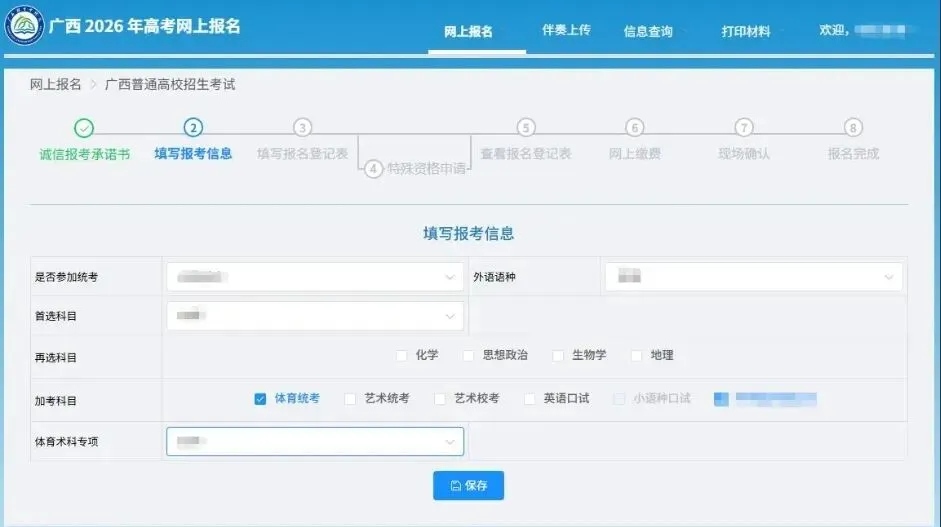Click the breadcrumb separator arrow
Viewport: 941px width, 527px height.
tap(93, 85)
